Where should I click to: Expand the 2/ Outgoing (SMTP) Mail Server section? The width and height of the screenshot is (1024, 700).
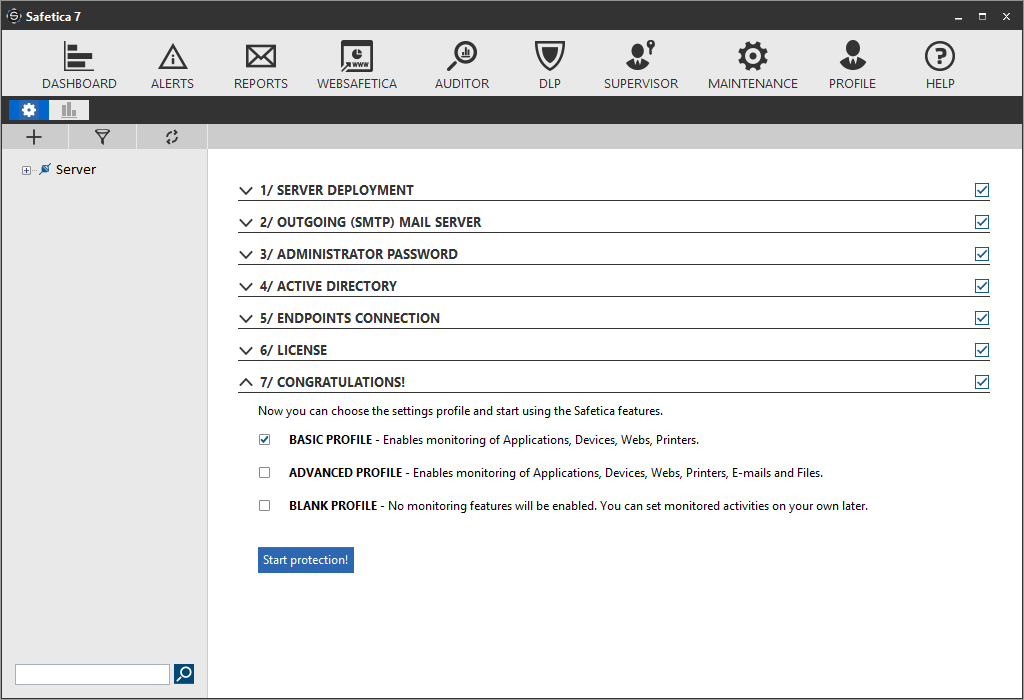[x=246, y=223]
